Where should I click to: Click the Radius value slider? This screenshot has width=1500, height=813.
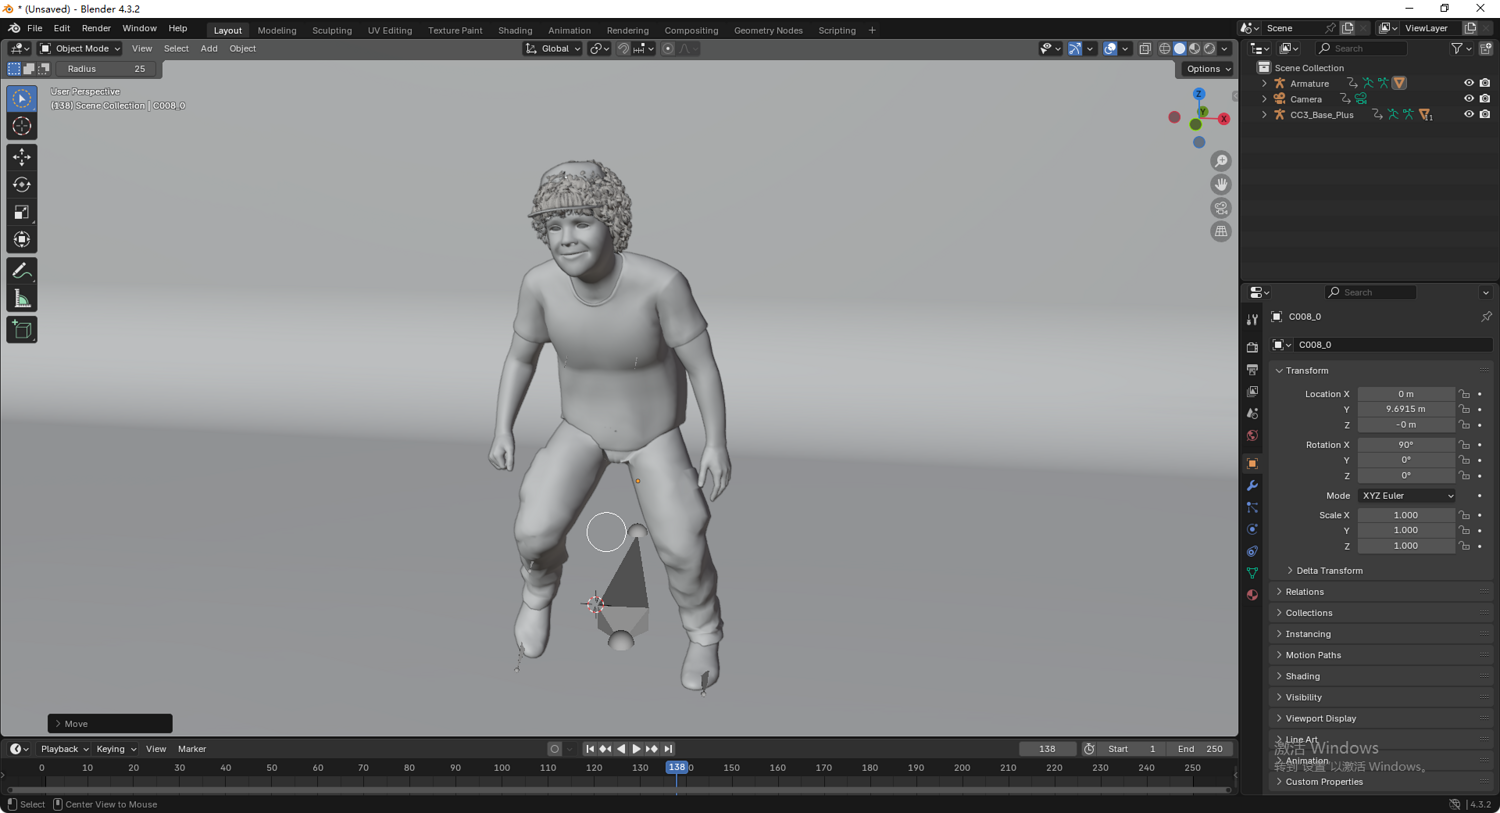(107, 69)
